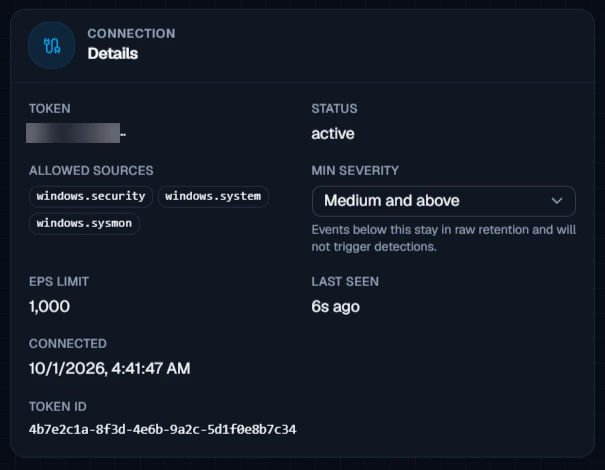
Task: Open the Min Severity dropdown
Action: (x=444, y=201)
